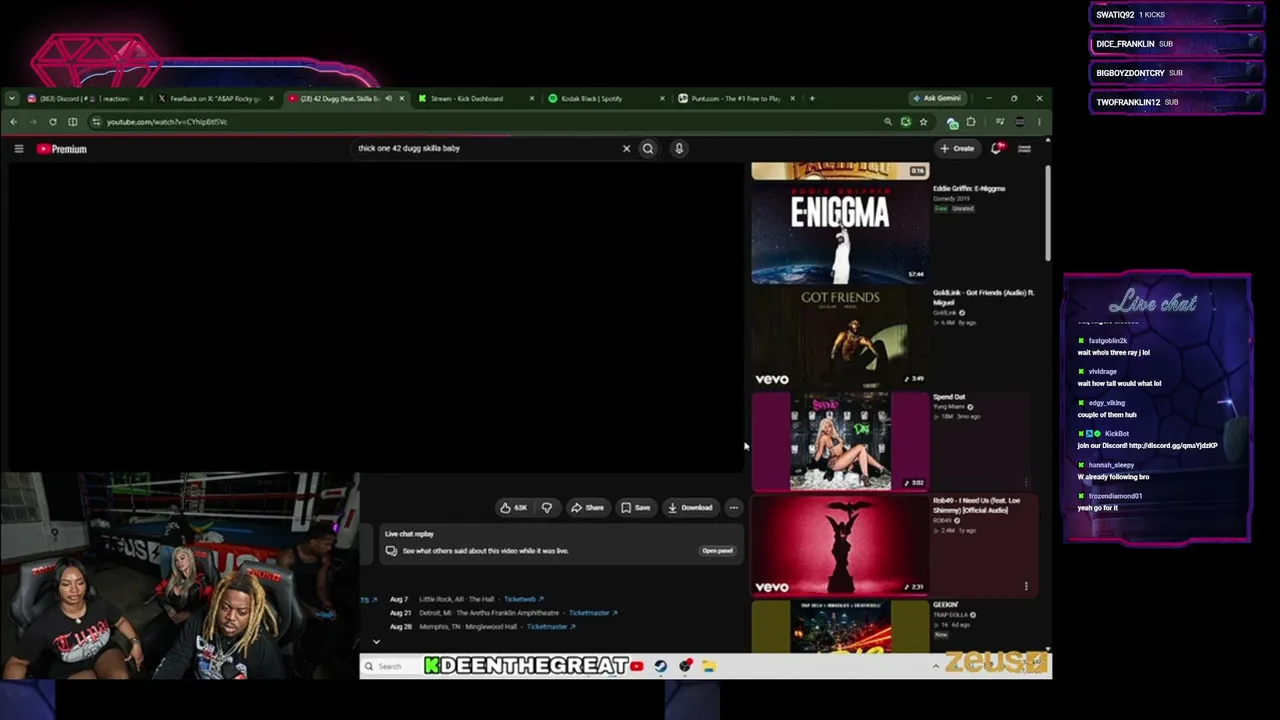The width and height of the screenshot is (1280, 720).
Task: Close the 42 Dugg YouTube tab
Action: coord(402,99)
